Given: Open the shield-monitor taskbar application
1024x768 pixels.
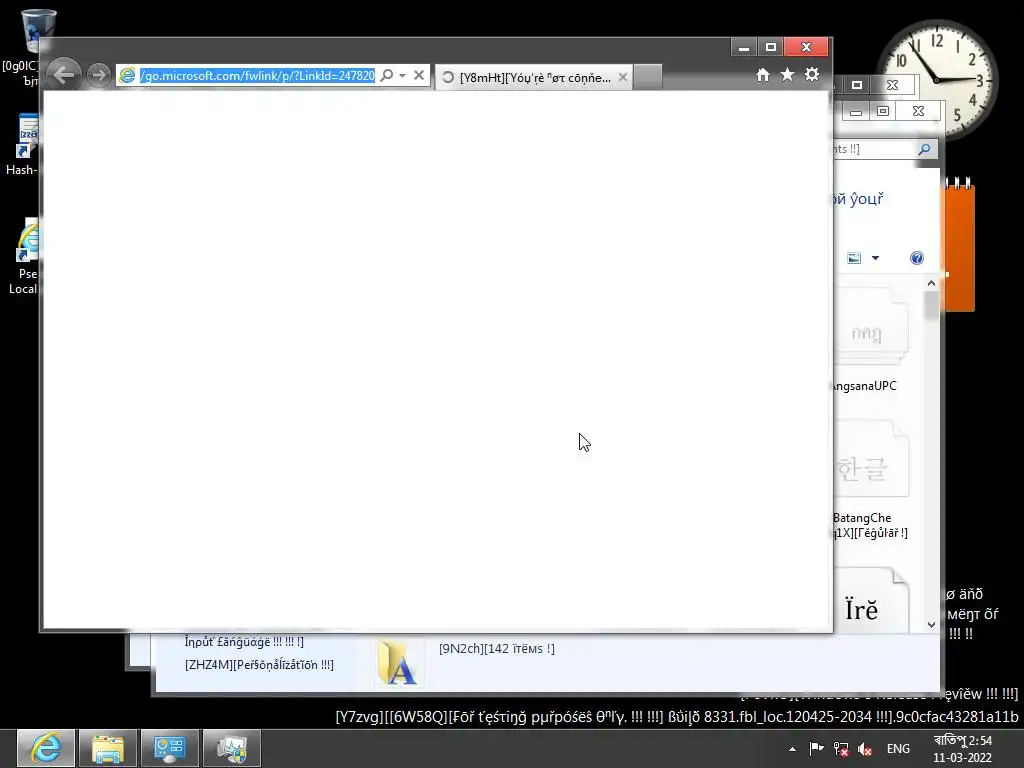Looking at the screenshot, I should [232, 748].
